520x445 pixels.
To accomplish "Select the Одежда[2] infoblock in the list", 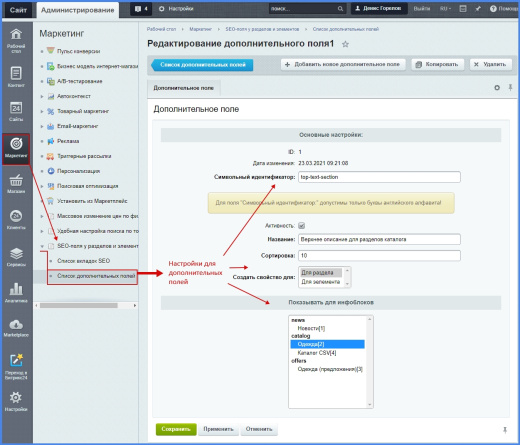I will [x=327, y=344].
